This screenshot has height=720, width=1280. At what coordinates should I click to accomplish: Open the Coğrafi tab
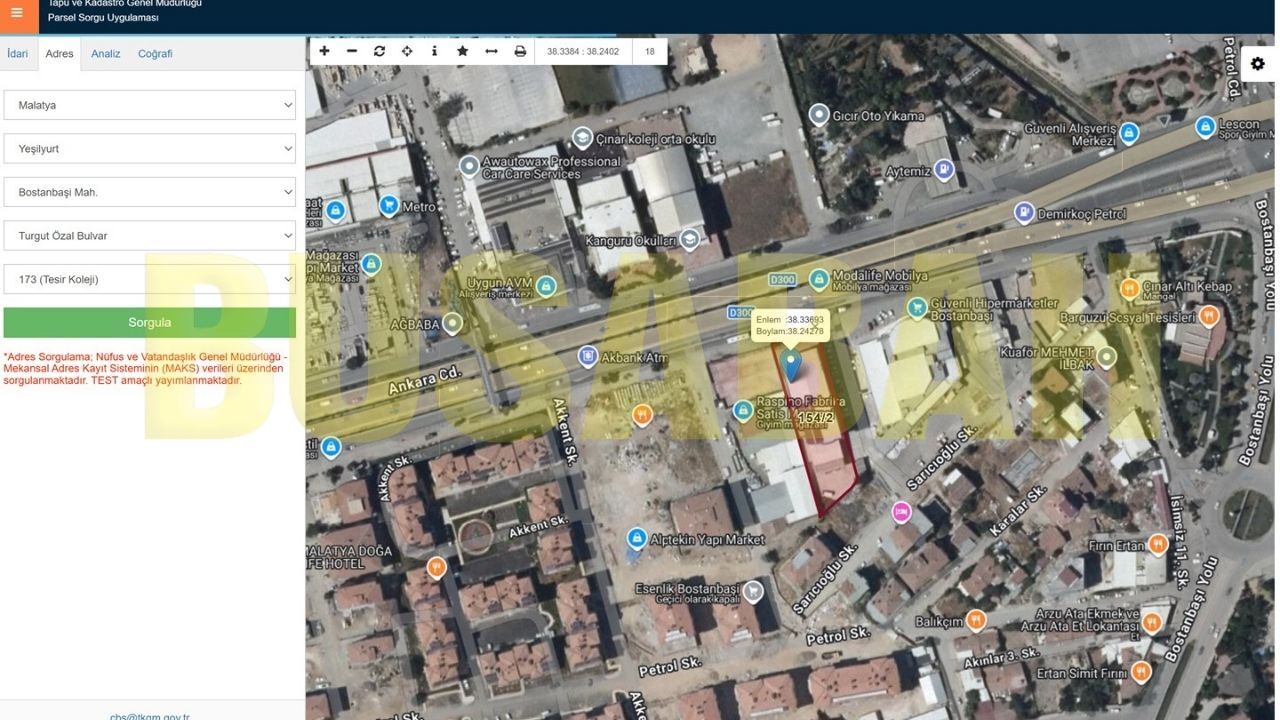(x=155, y=54)
